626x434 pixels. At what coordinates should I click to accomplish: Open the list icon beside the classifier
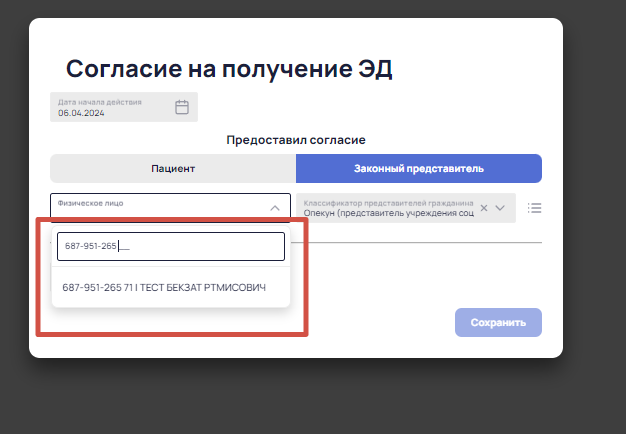click(x=534, y=208)
